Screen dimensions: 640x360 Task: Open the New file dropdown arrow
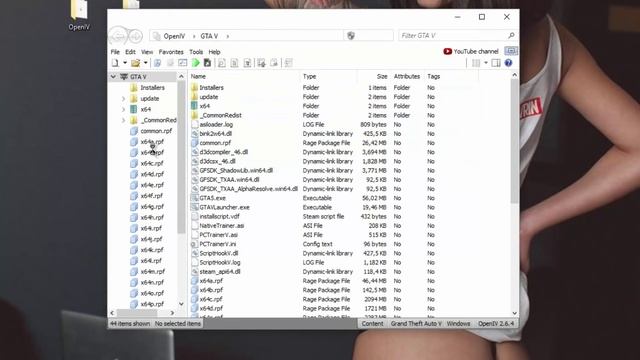125,63
